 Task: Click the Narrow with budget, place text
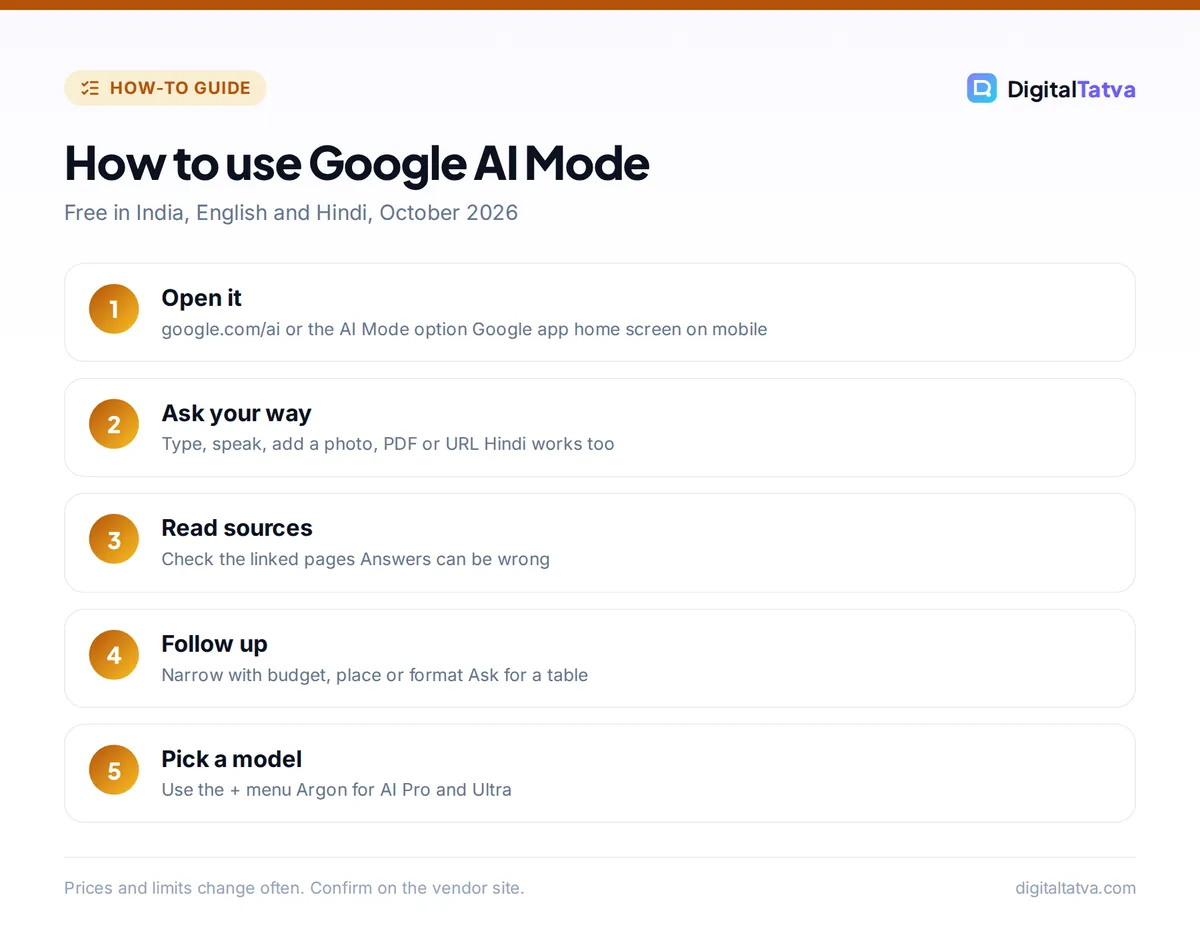click(x=374, y=675)
